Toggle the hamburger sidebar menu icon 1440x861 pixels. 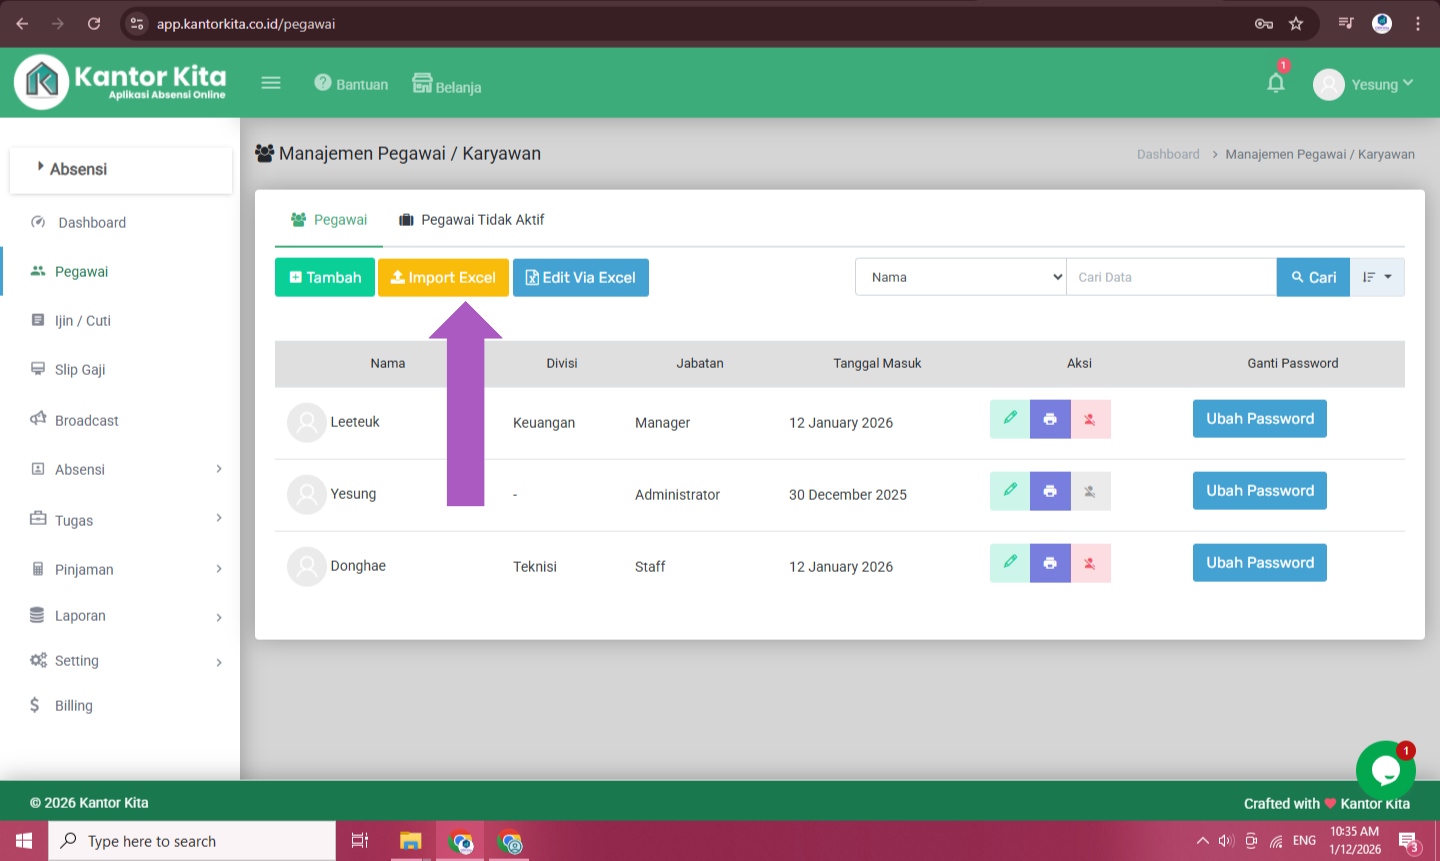click(271, 83)
